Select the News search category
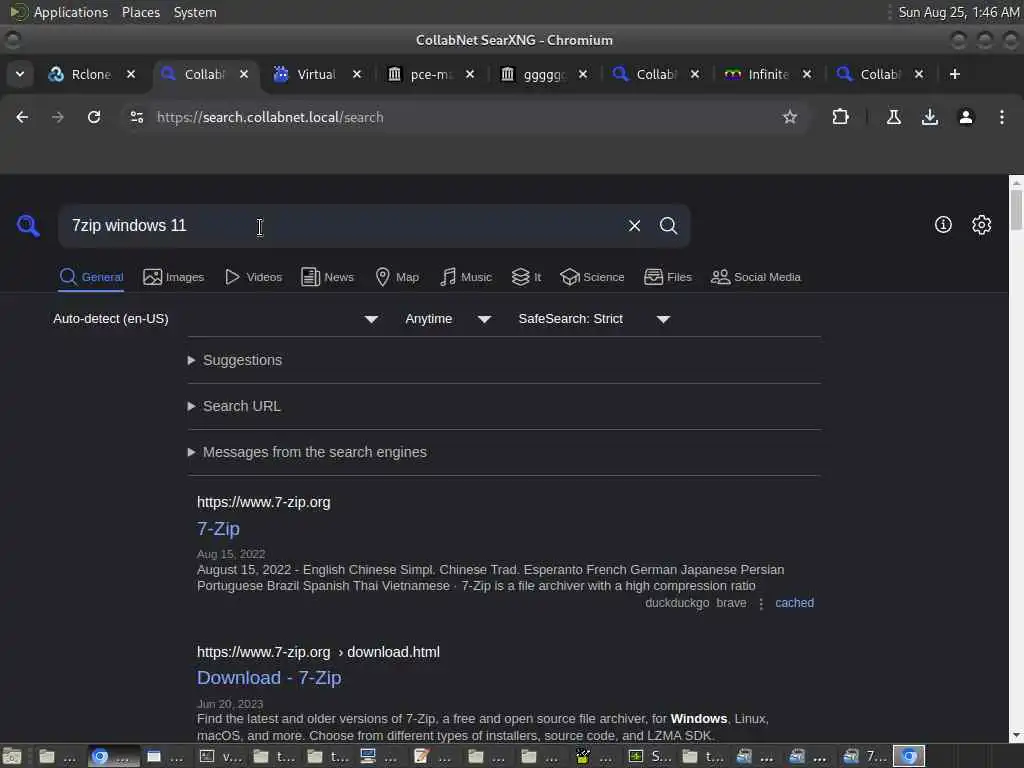The image size is (1024, 768). coord(328,277)
